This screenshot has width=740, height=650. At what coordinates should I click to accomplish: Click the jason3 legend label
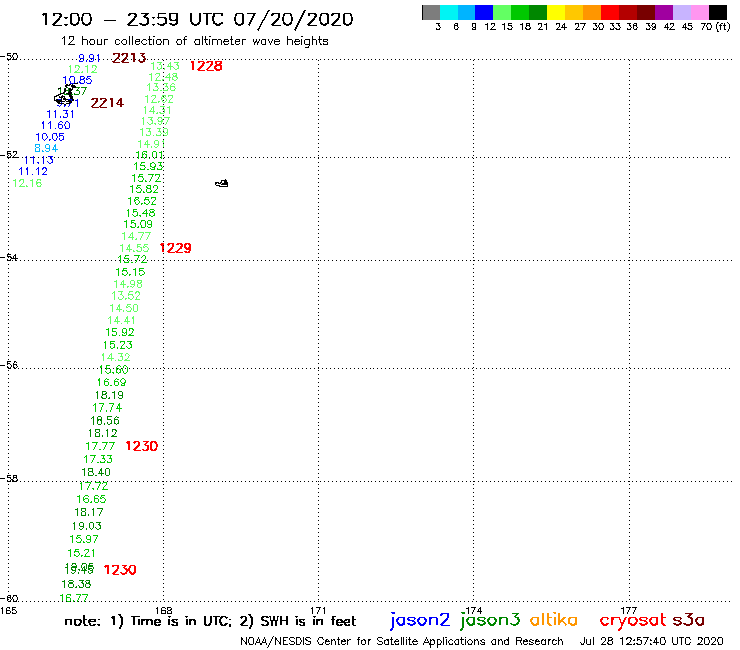point(490,620)
